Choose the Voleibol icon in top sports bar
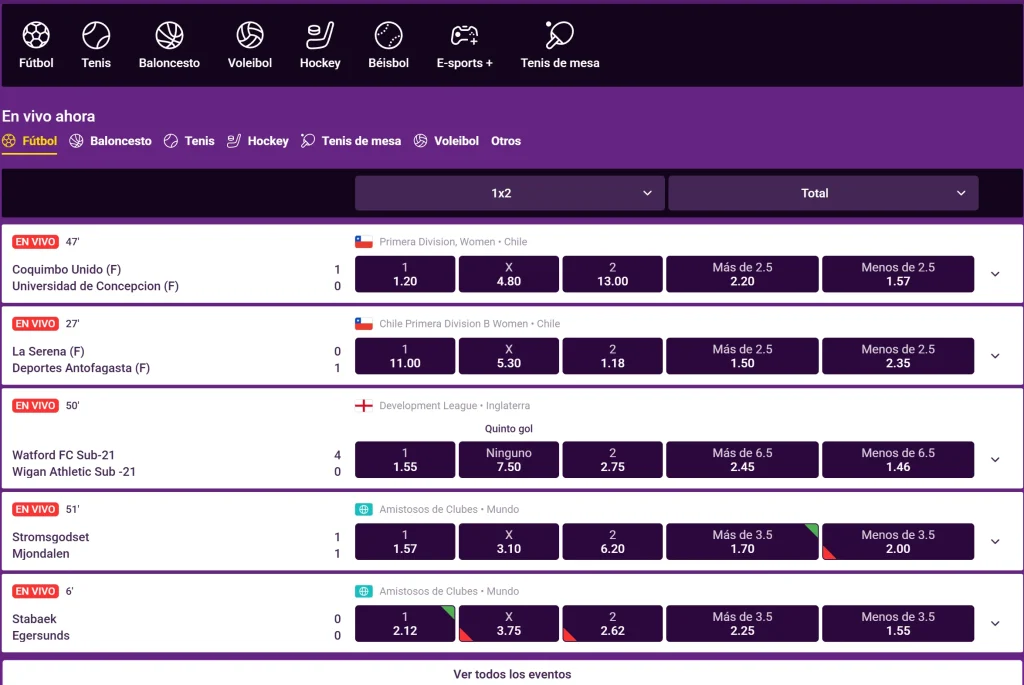 point(249,36)
